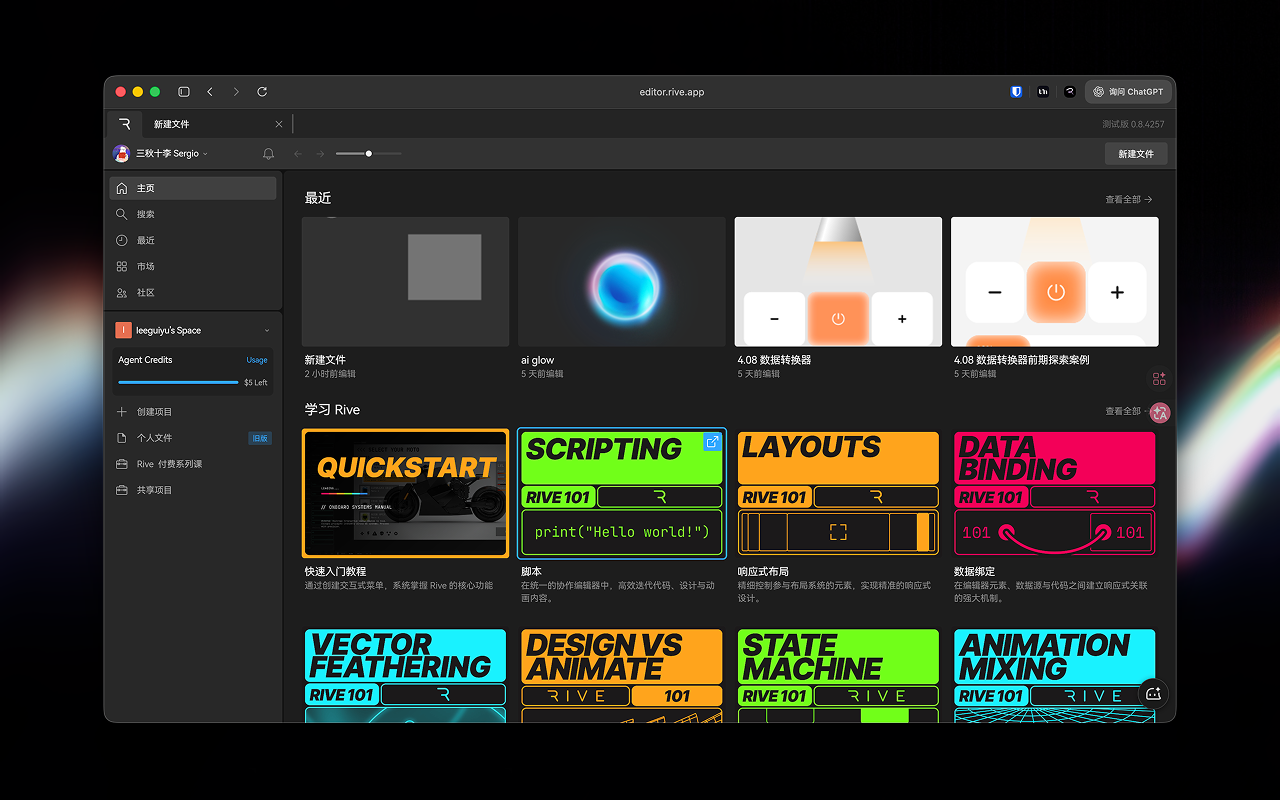The image size is (1280, 800).
Task: Close the 新建文件 tab
Action: click(278, 124)
